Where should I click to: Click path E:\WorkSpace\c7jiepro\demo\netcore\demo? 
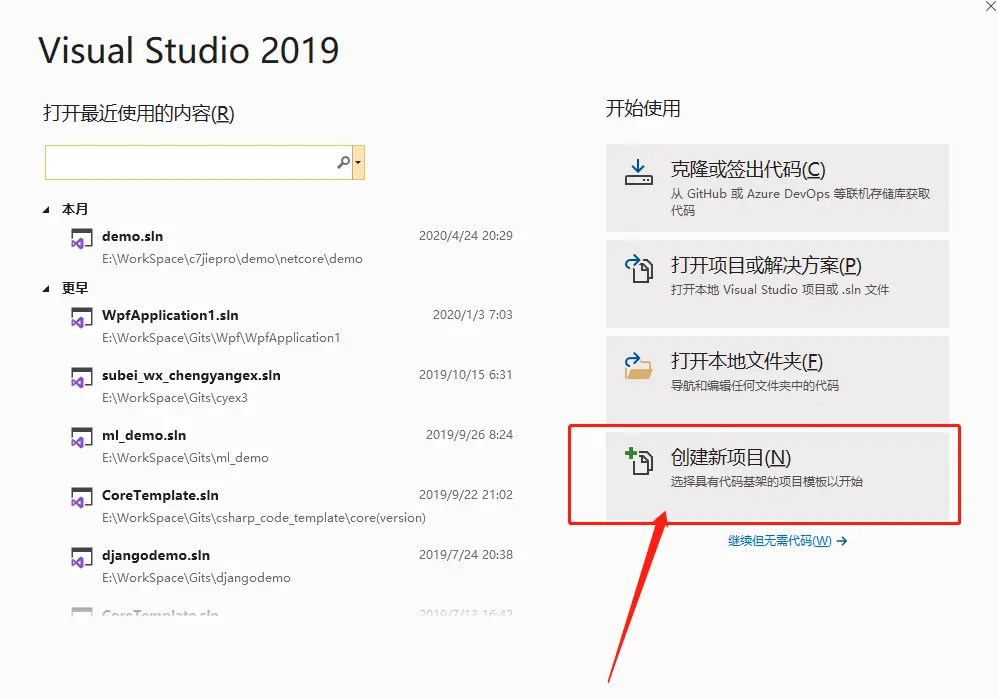232,260
